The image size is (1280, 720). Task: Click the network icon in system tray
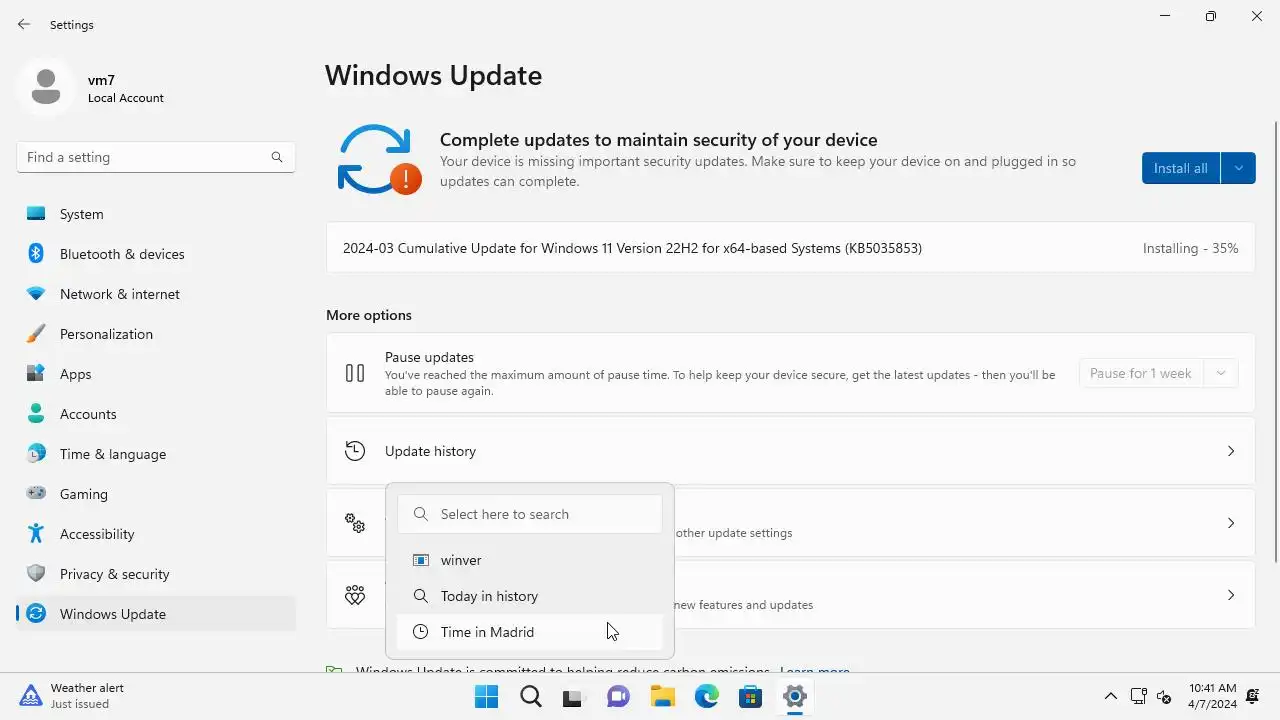1138,696
